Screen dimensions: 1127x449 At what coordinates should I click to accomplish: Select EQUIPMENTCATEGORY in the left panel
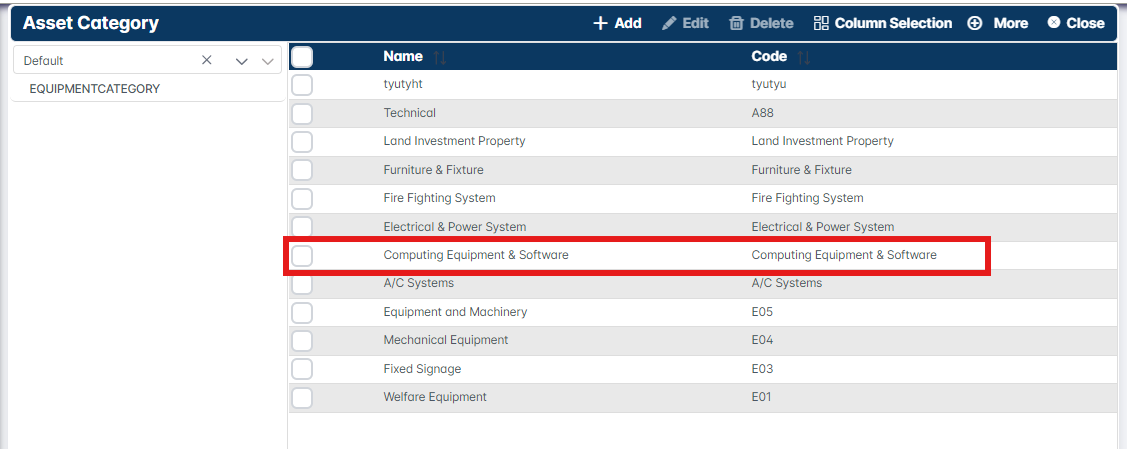(x=94, y=89)
